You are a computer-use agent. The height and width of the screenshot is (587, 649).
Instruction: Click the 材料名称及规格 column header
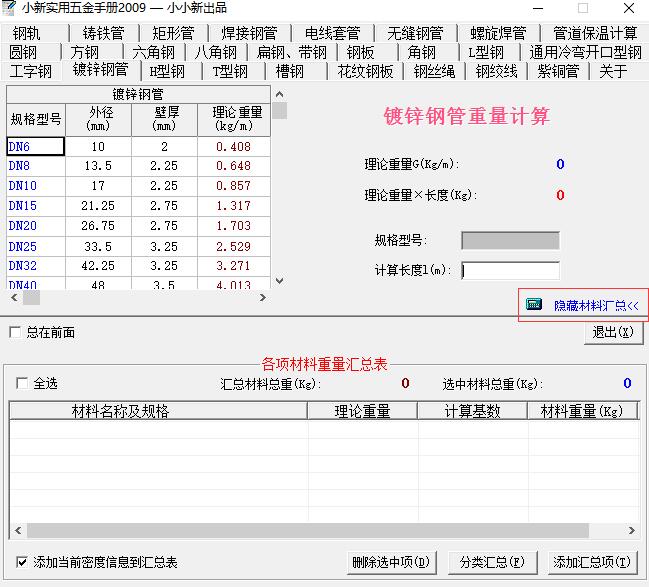coord(159,411)
